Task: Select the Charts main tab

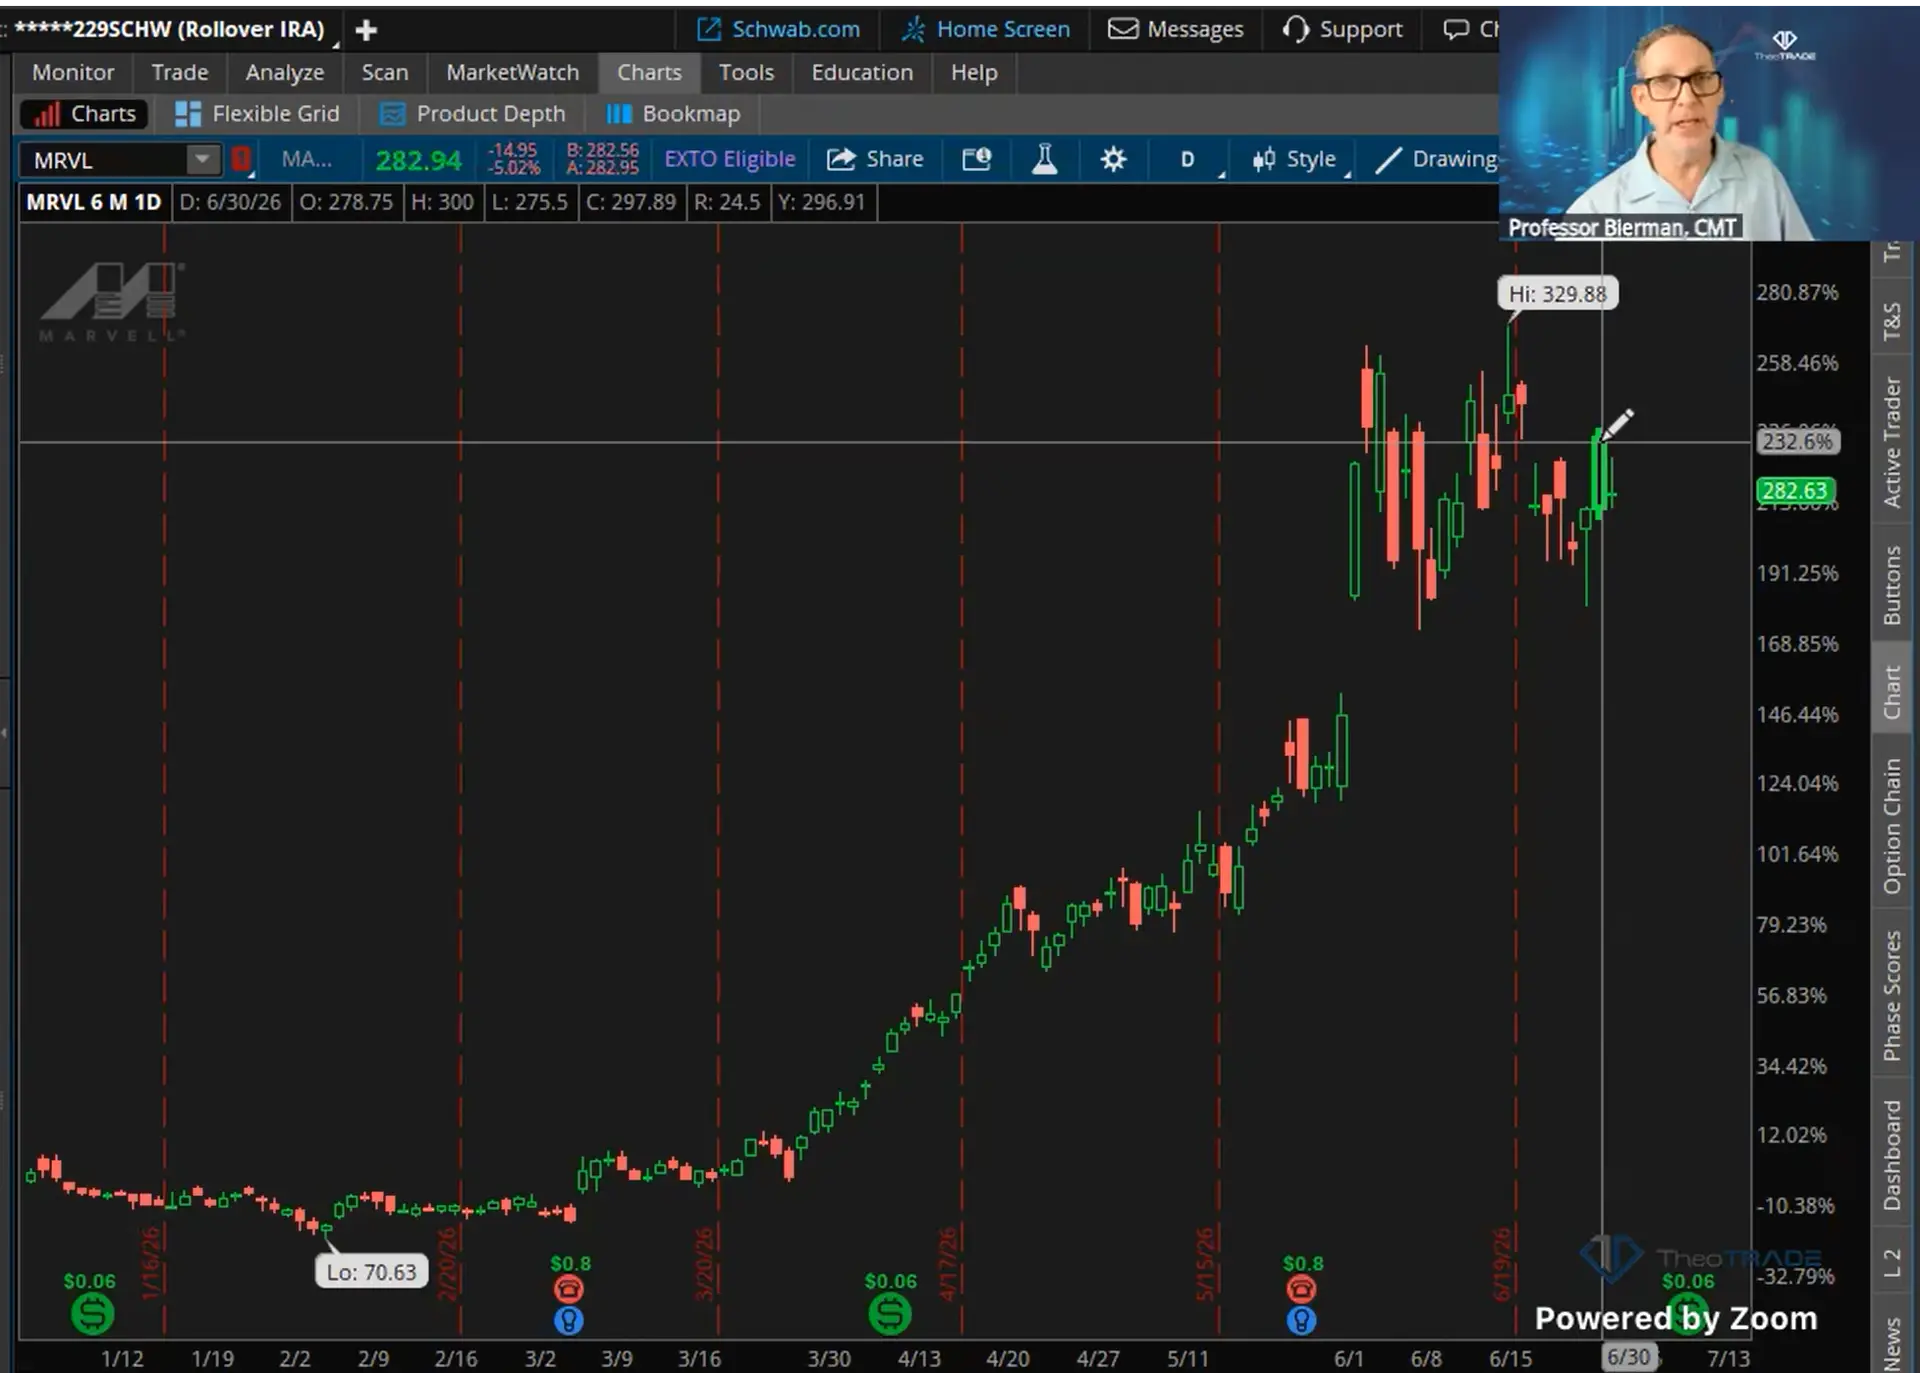Action: pos(649,73)
